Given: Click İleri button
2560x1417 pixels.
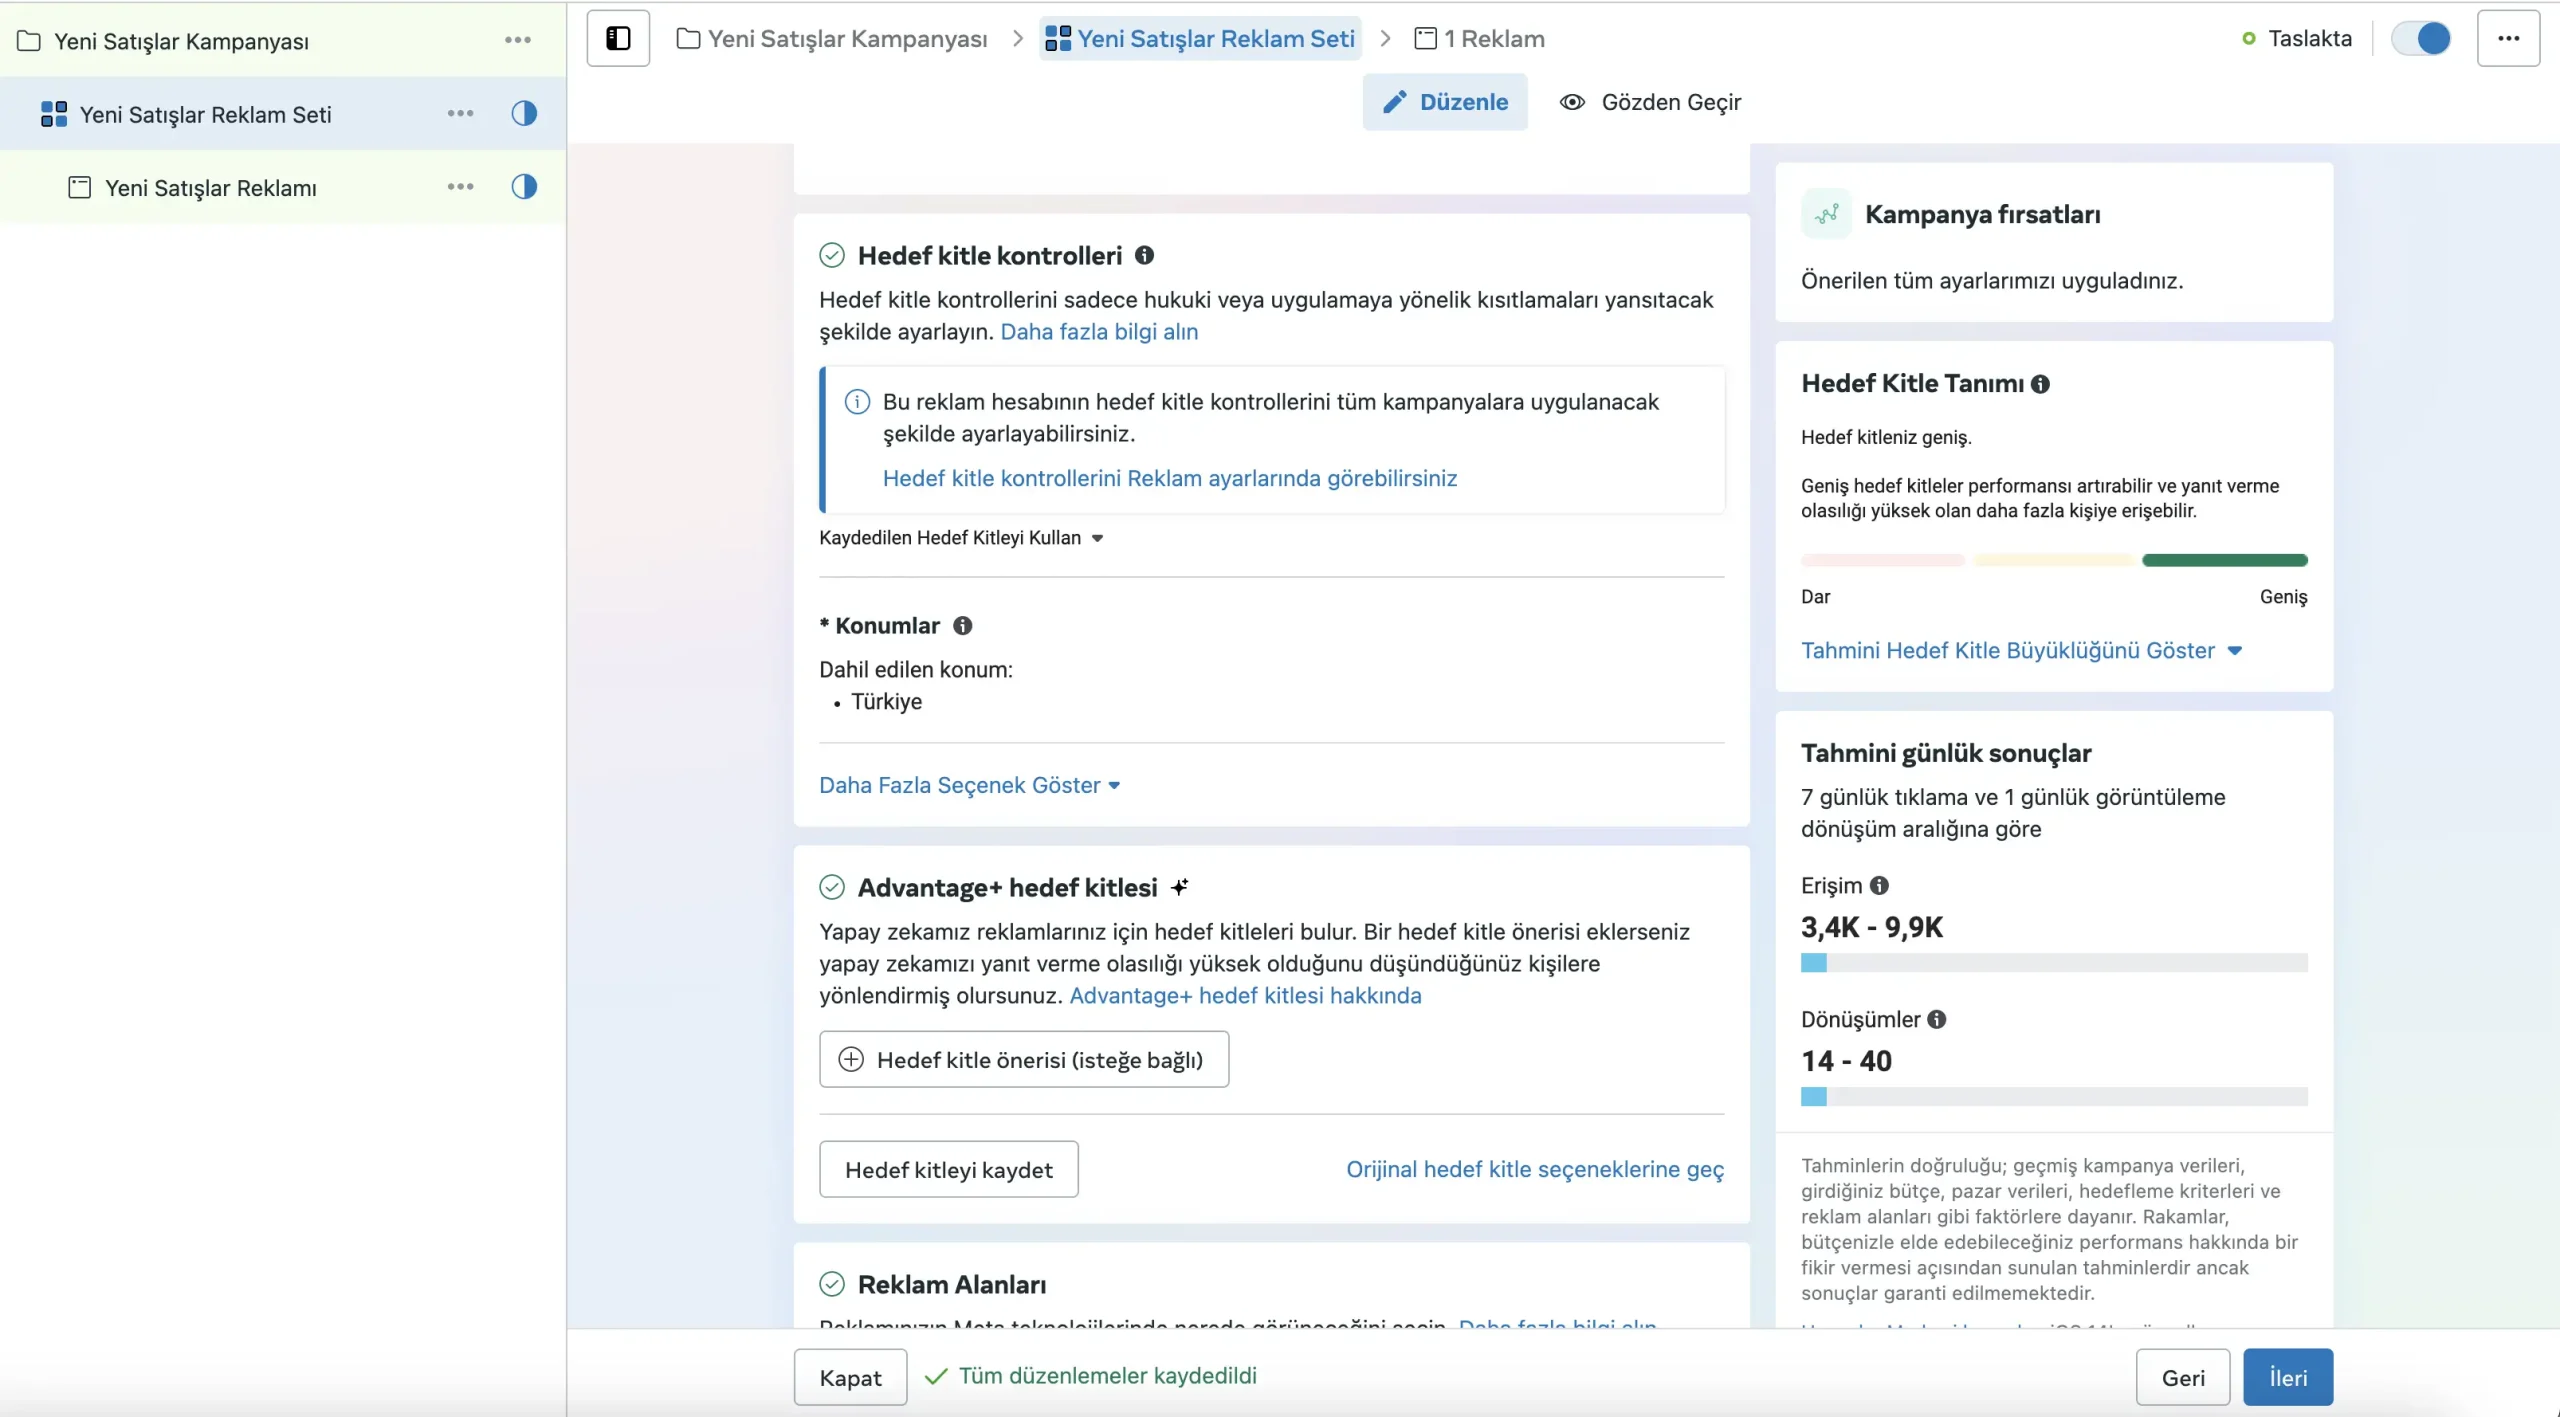Looking at the screenshot, I should tap(2288, 1378).
